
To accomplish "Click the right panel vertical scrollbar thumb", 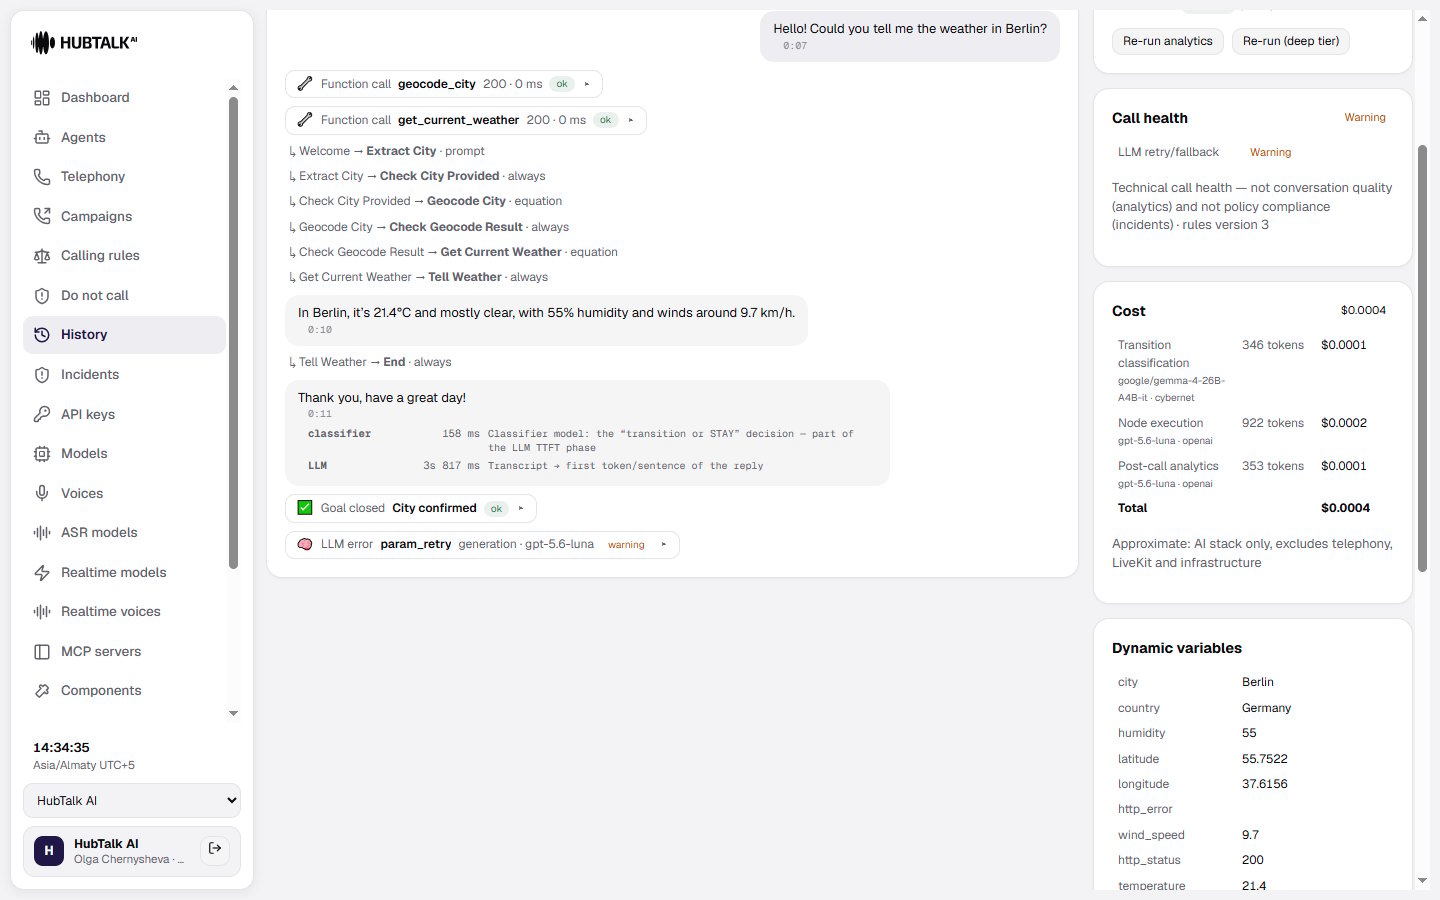I will tap(1422, 358).
